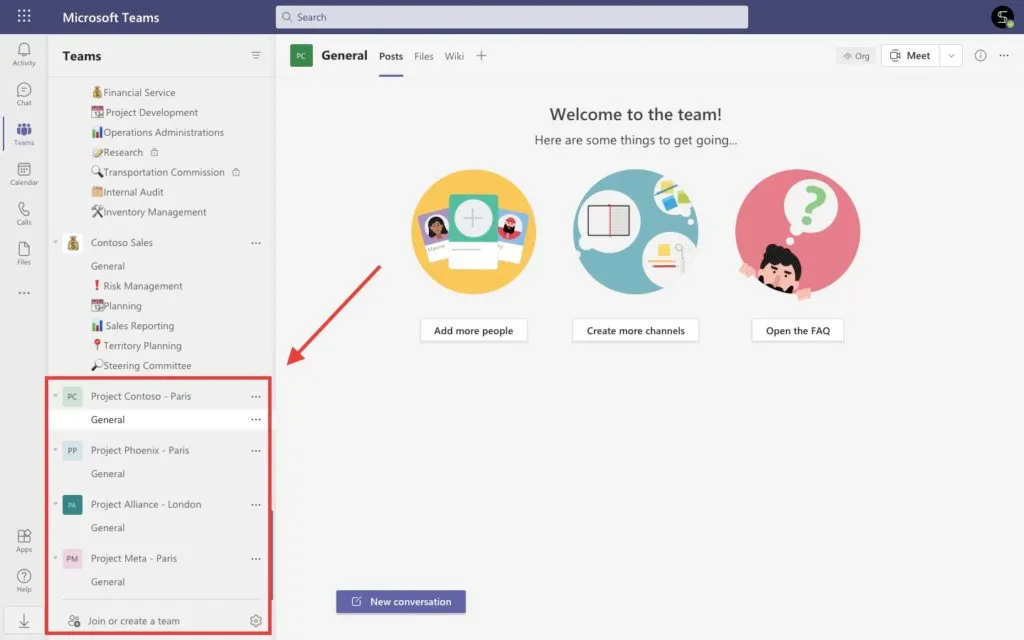This screenshot has width=1024, height=640.
Task: Open more options for selected General channel
Action: (x=256, y=420)
